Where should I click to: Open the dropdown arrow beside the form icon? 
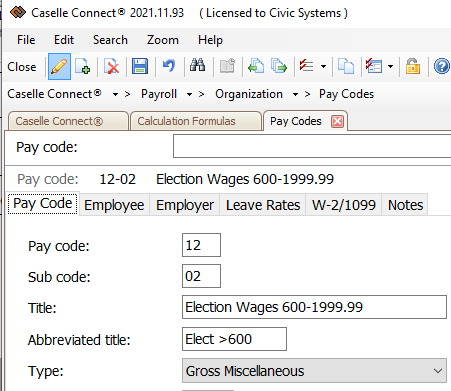pos(390,66)
